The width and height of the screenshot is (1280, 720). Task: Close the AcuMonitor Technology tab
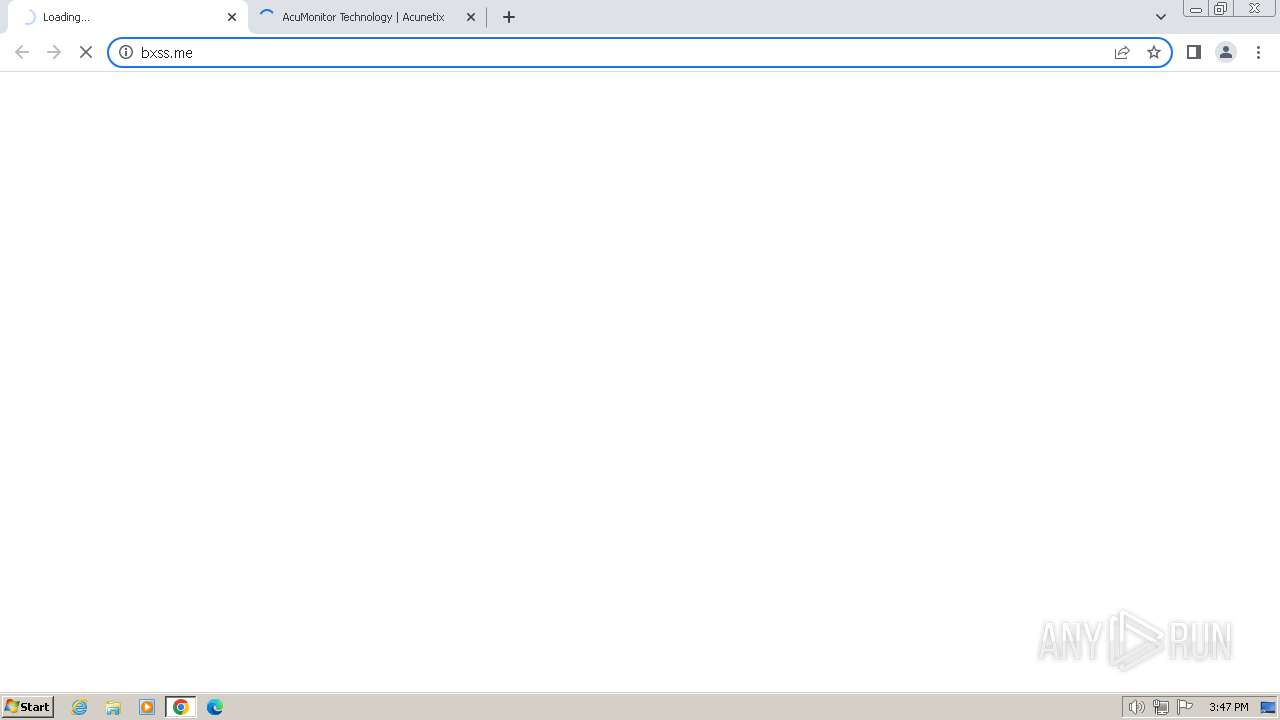tap(471, 17)
